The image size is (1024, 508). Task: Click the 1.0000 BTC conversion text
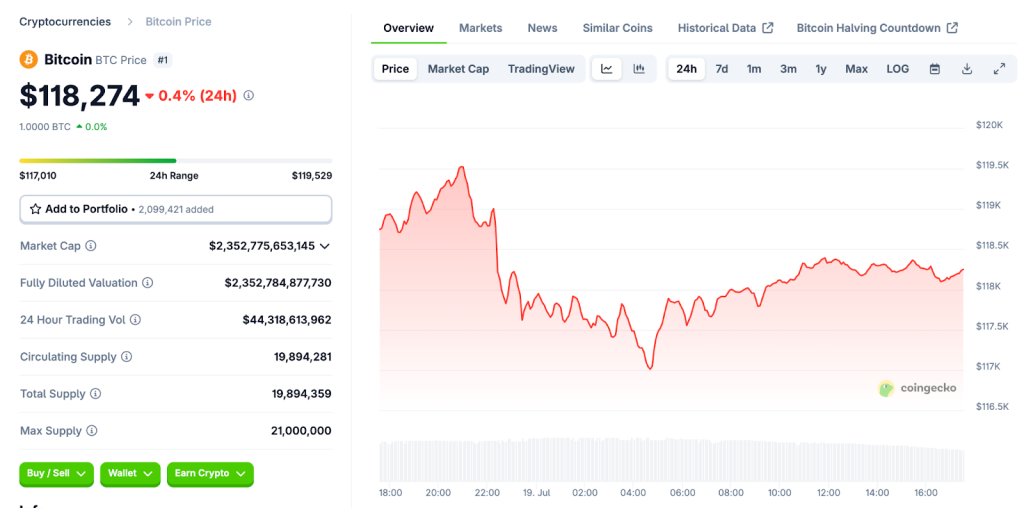(45, 127)
